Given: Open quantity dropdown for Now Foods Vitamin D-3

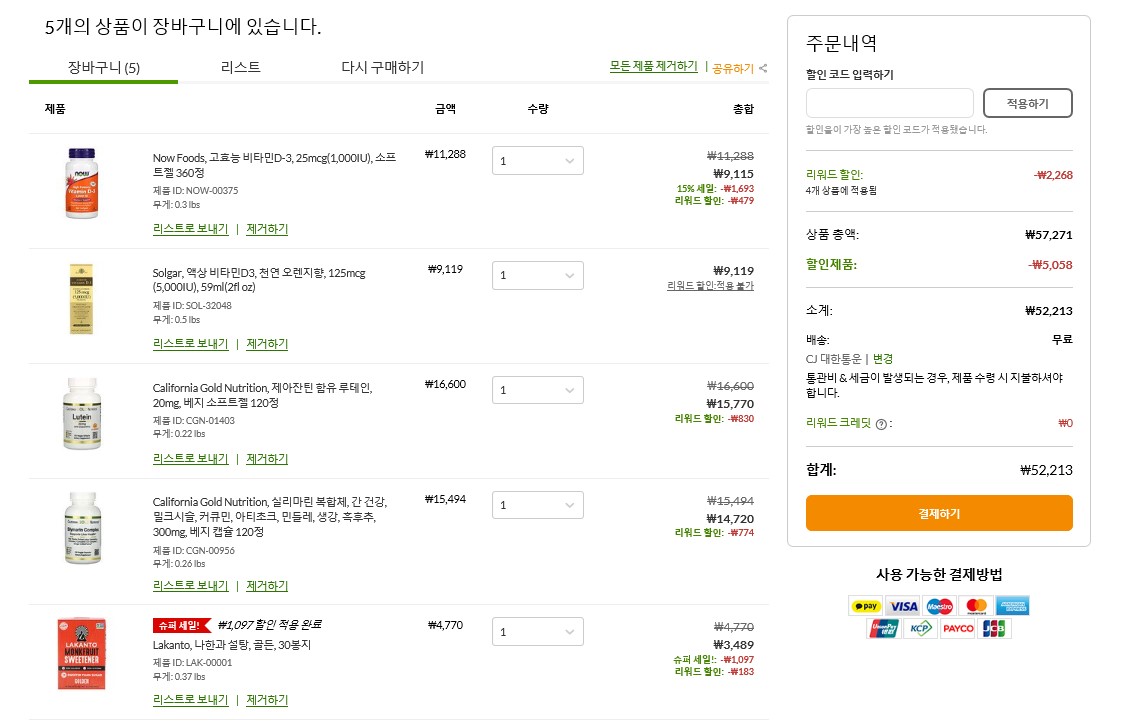Looking at the screenshot, I should click(x=537, y=160).
